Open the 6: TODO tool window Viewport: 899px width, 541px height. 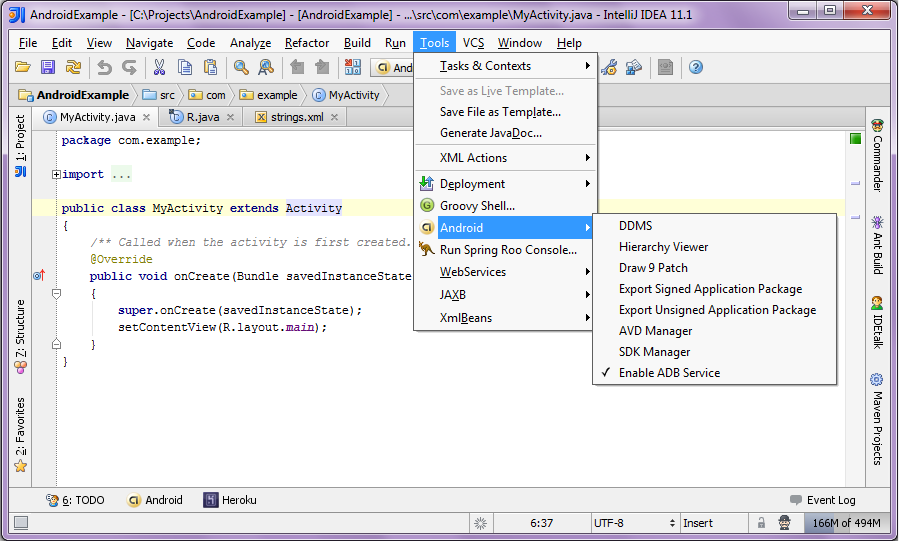tap(76, 500)
